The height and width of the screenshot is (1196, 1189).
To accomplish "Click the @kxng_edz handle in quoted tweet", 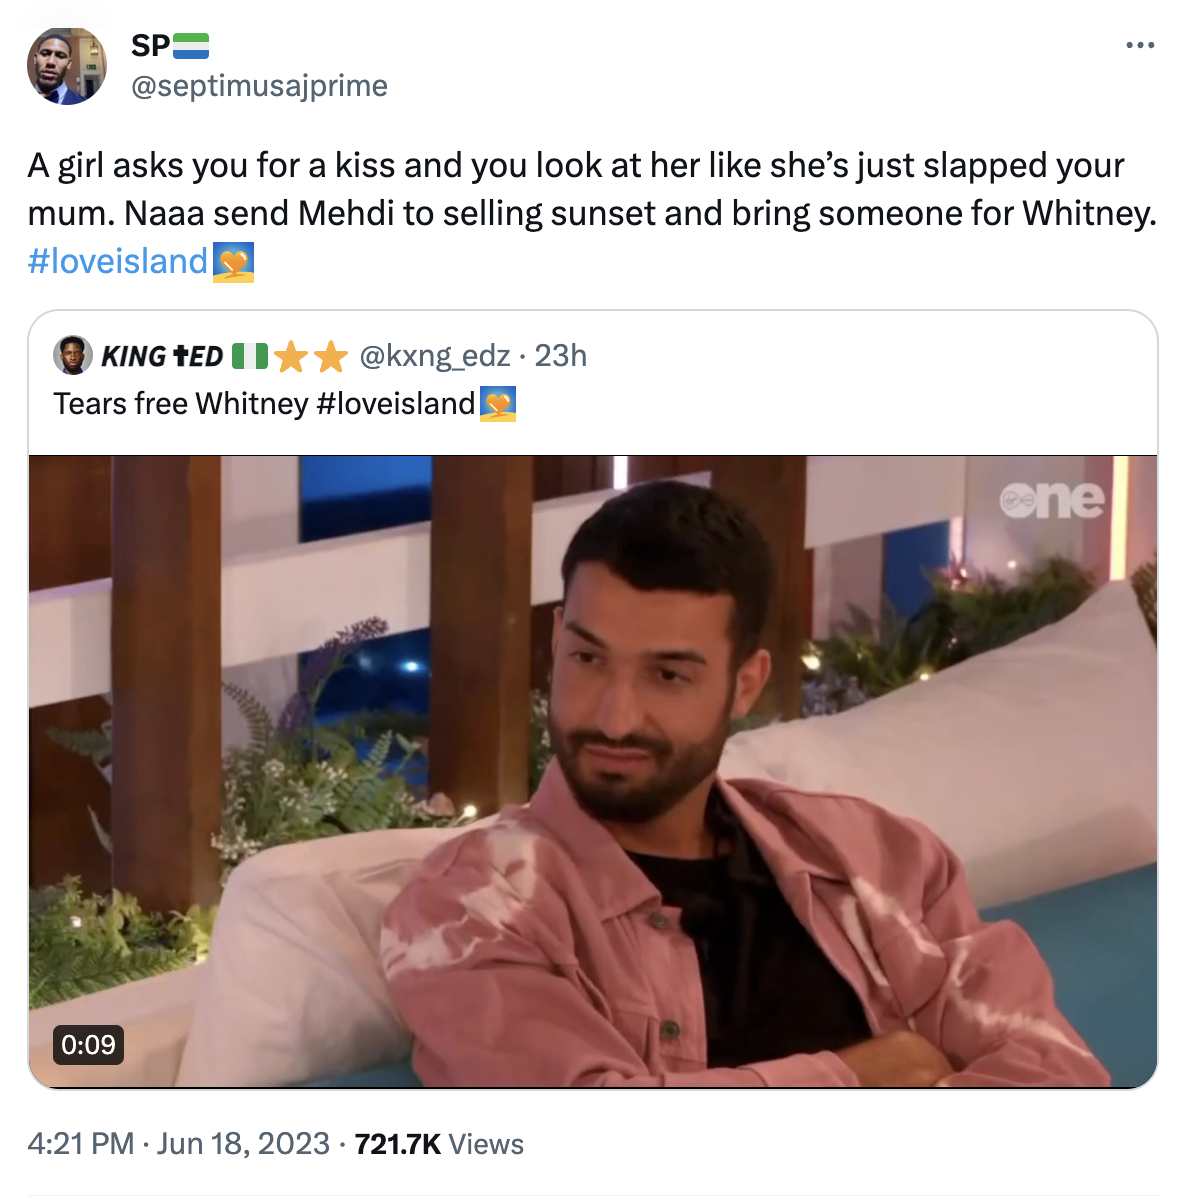I will [438, 356].
